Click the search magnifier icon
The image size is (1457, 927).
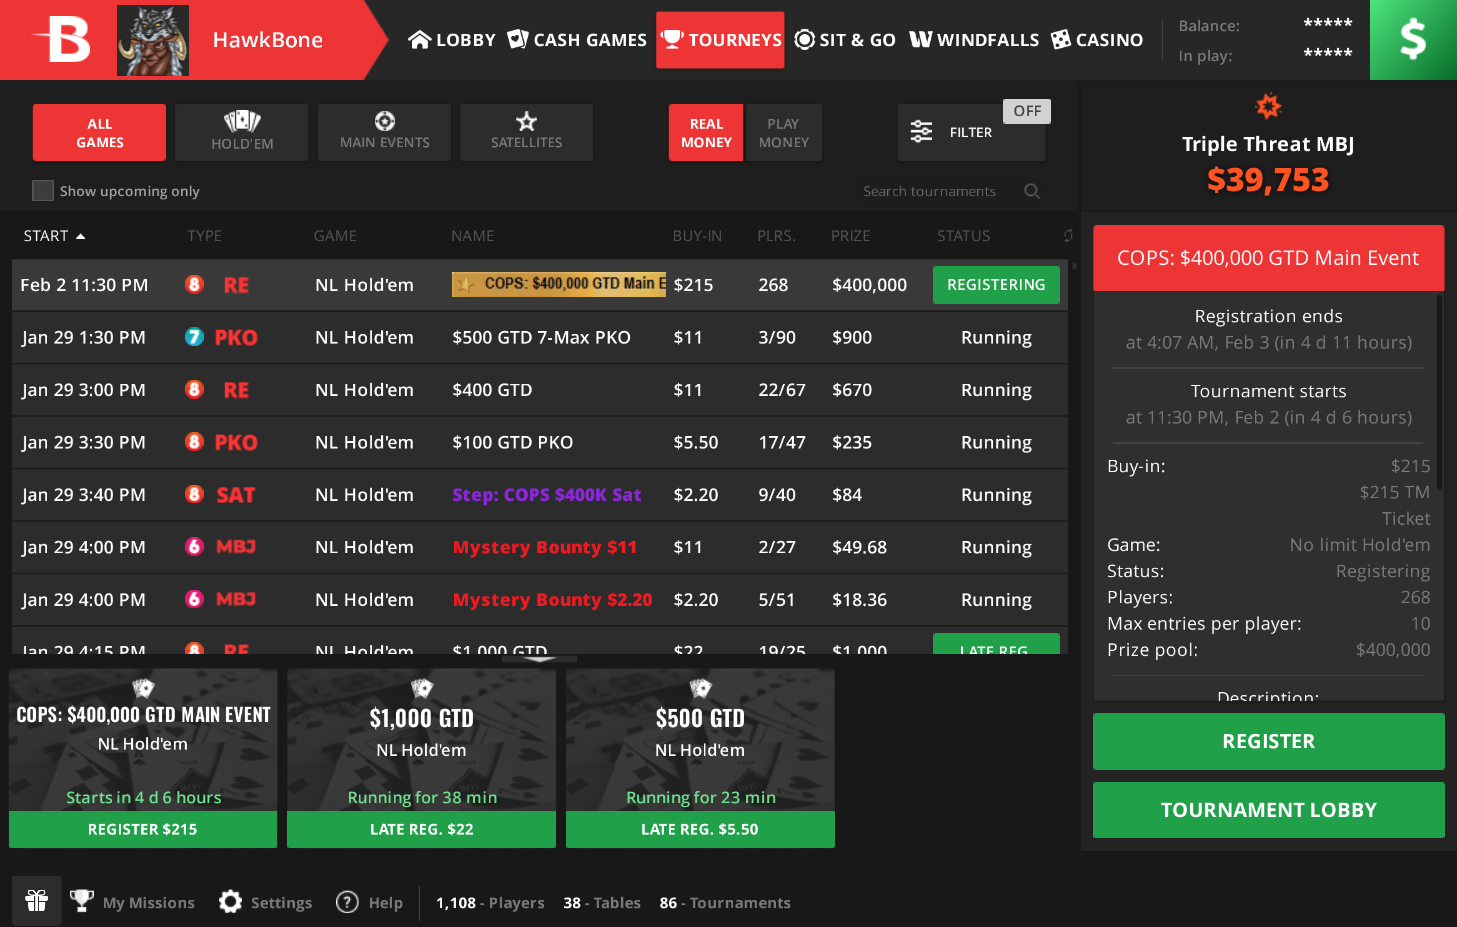[1032, 191]
